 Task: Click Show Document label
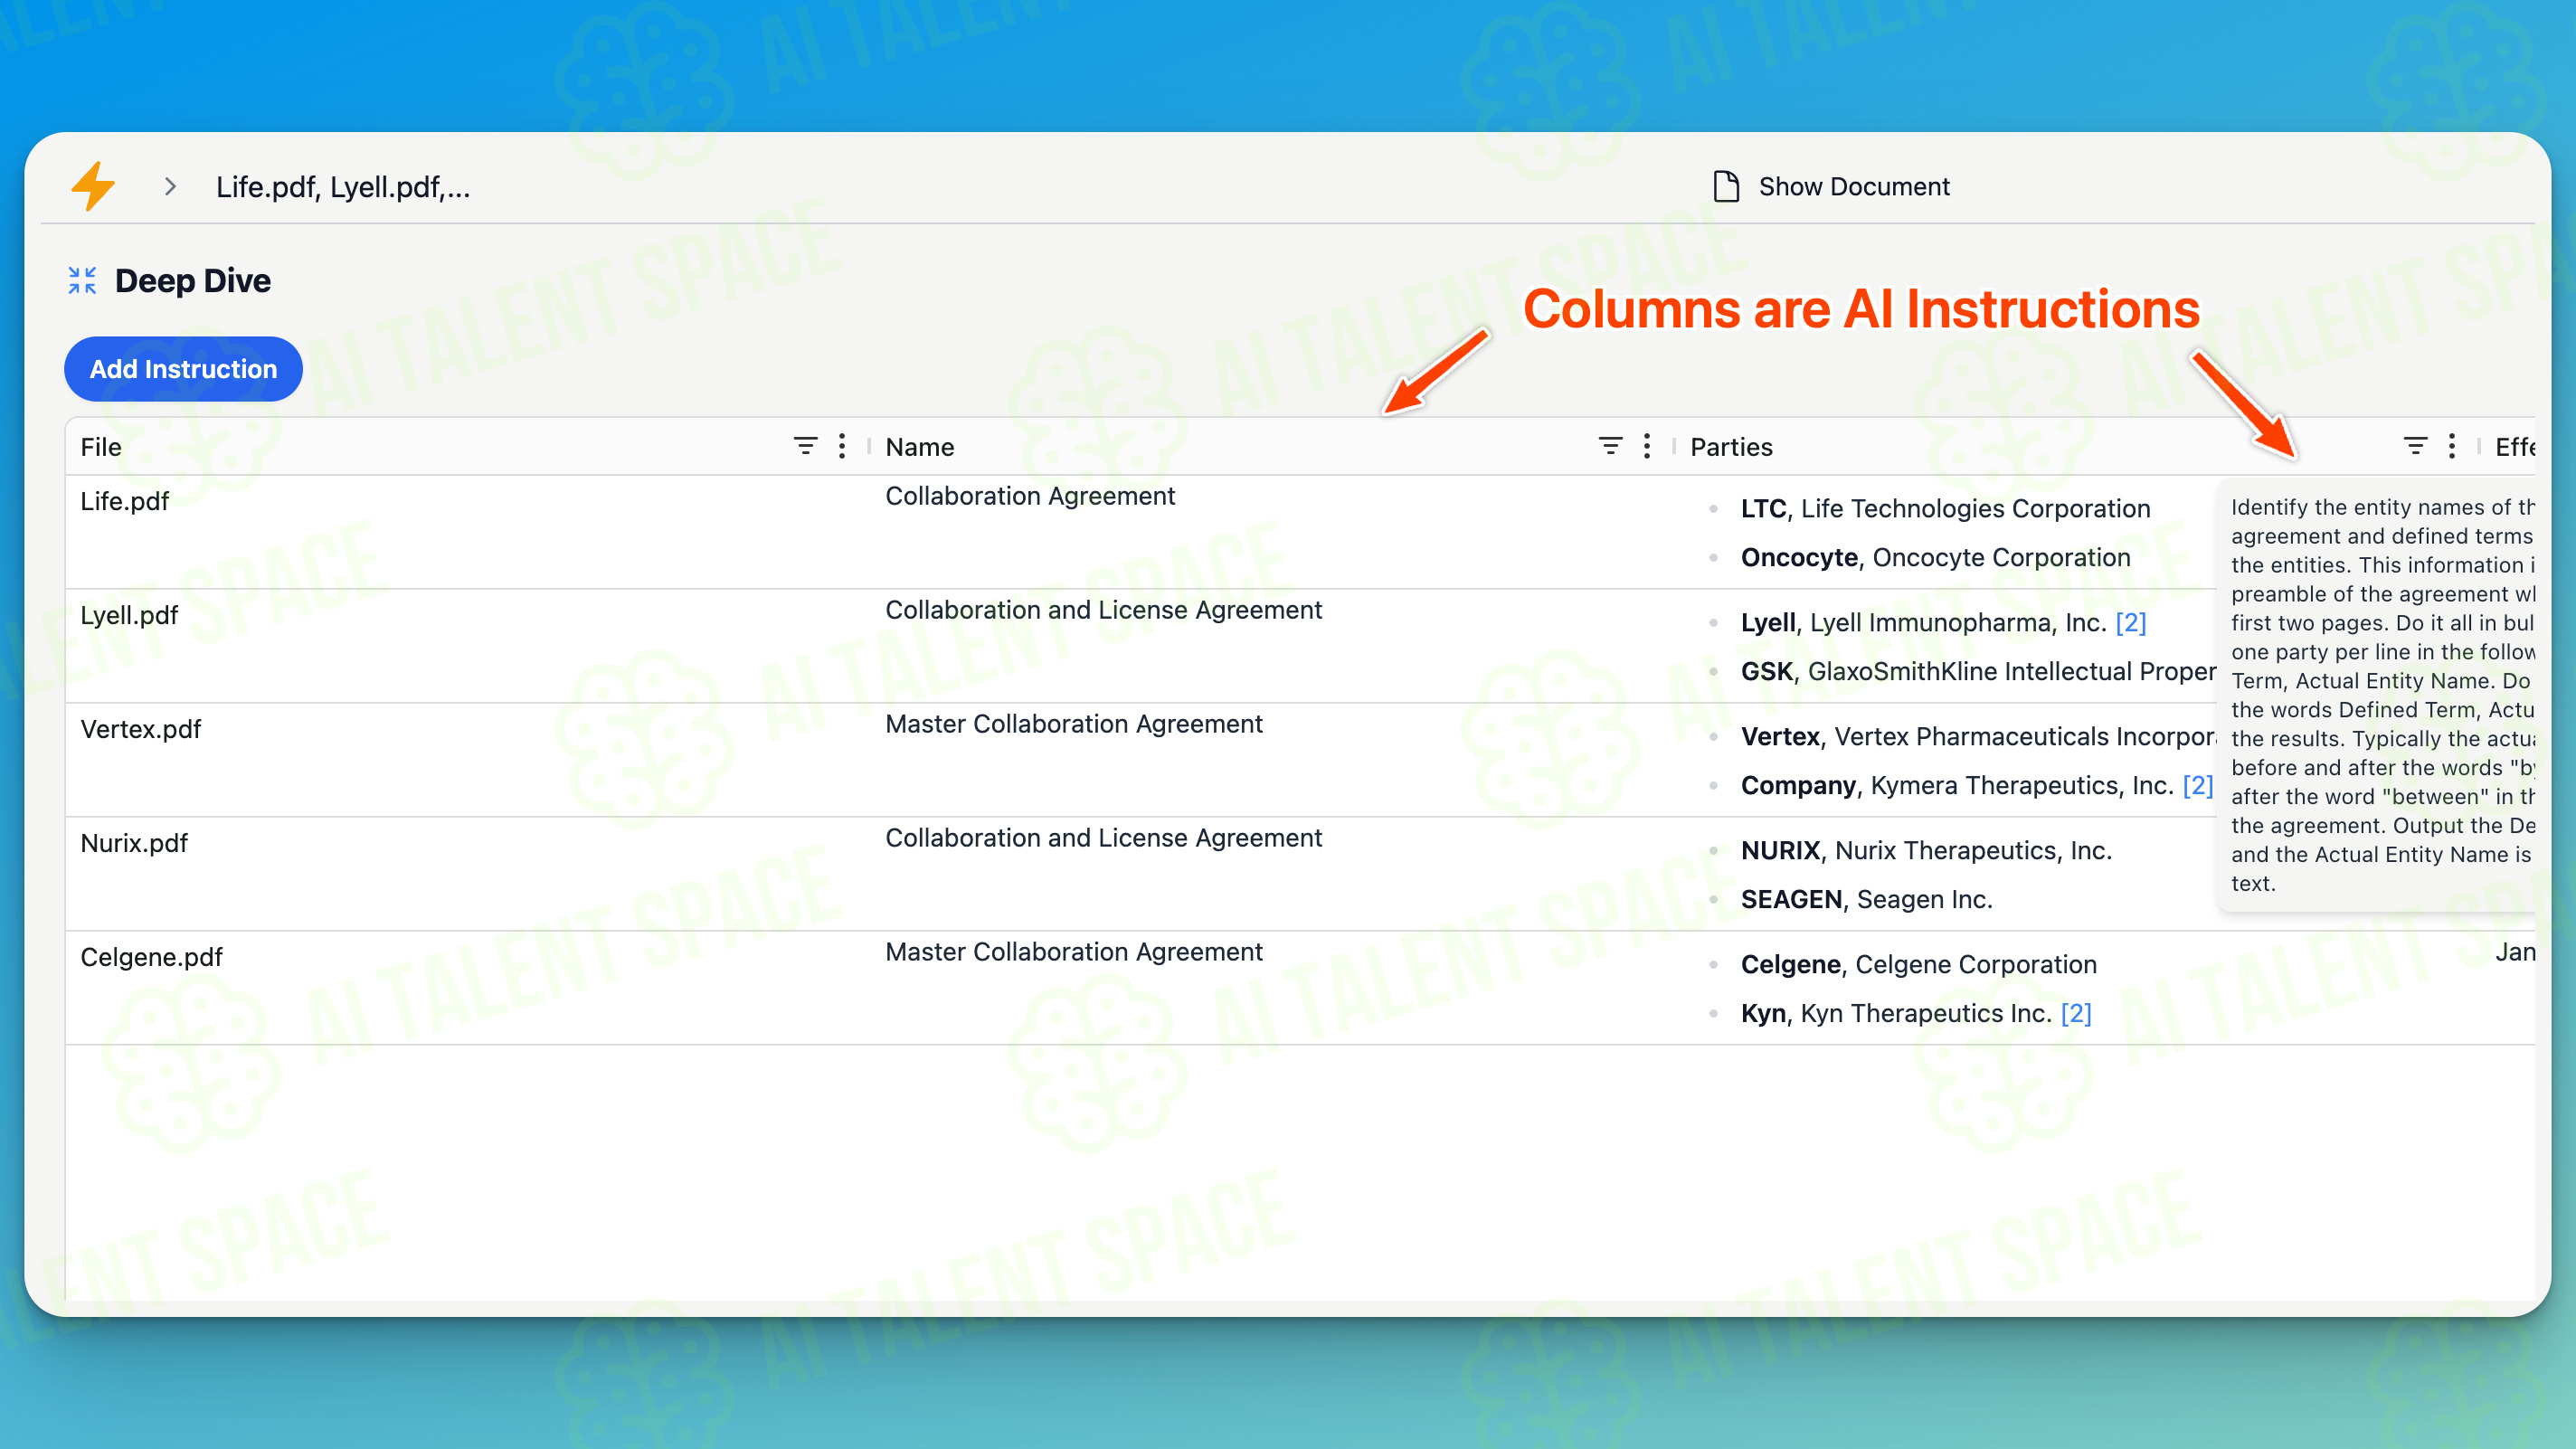pyautogui.click(x=1854, y=187)
